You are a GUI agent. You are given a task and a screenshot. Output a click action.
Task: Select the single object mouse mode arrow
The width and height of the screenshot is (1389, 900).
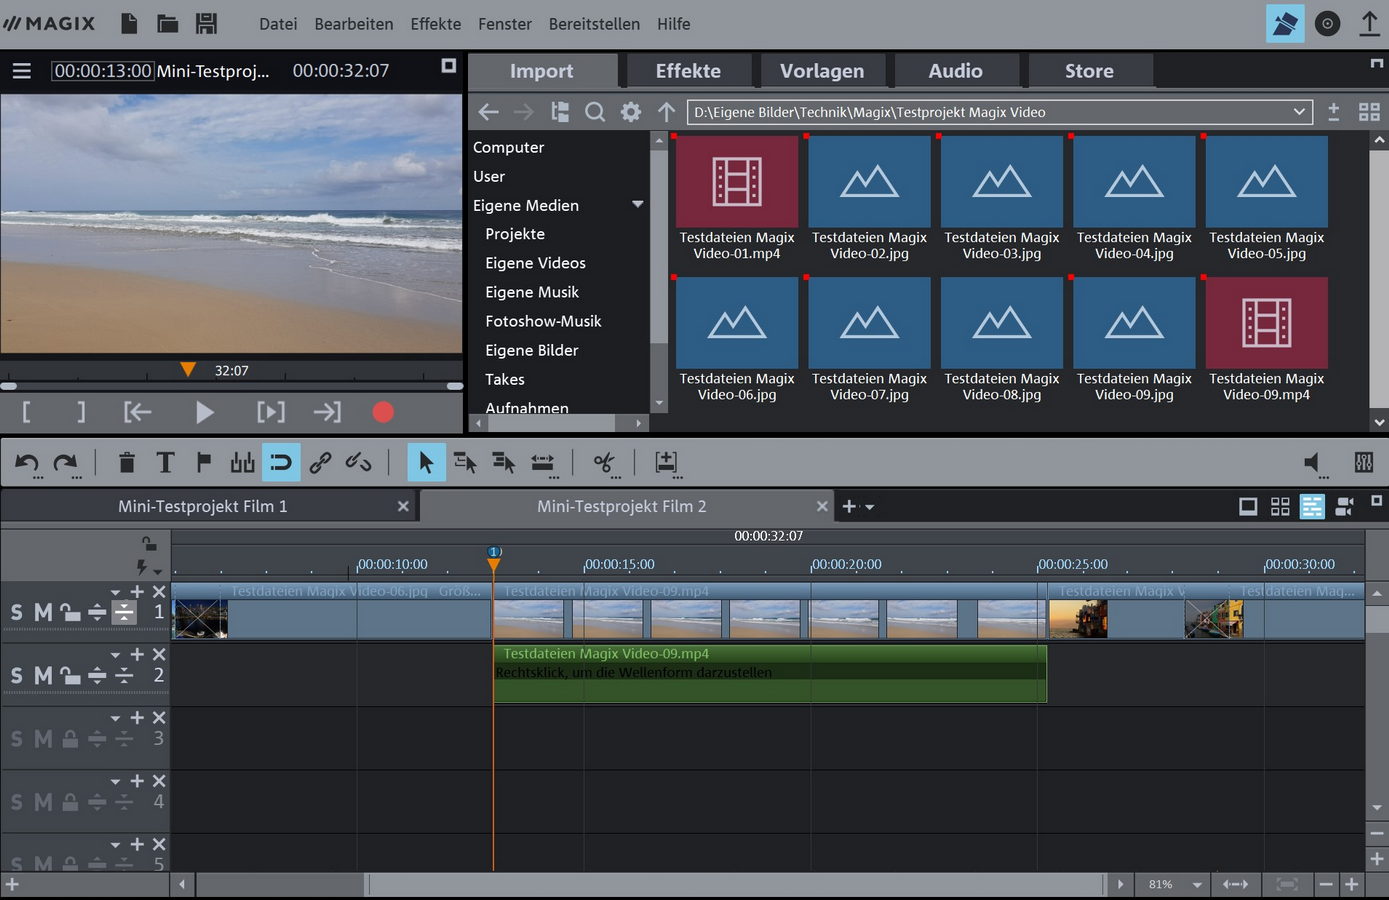[426, 462]
